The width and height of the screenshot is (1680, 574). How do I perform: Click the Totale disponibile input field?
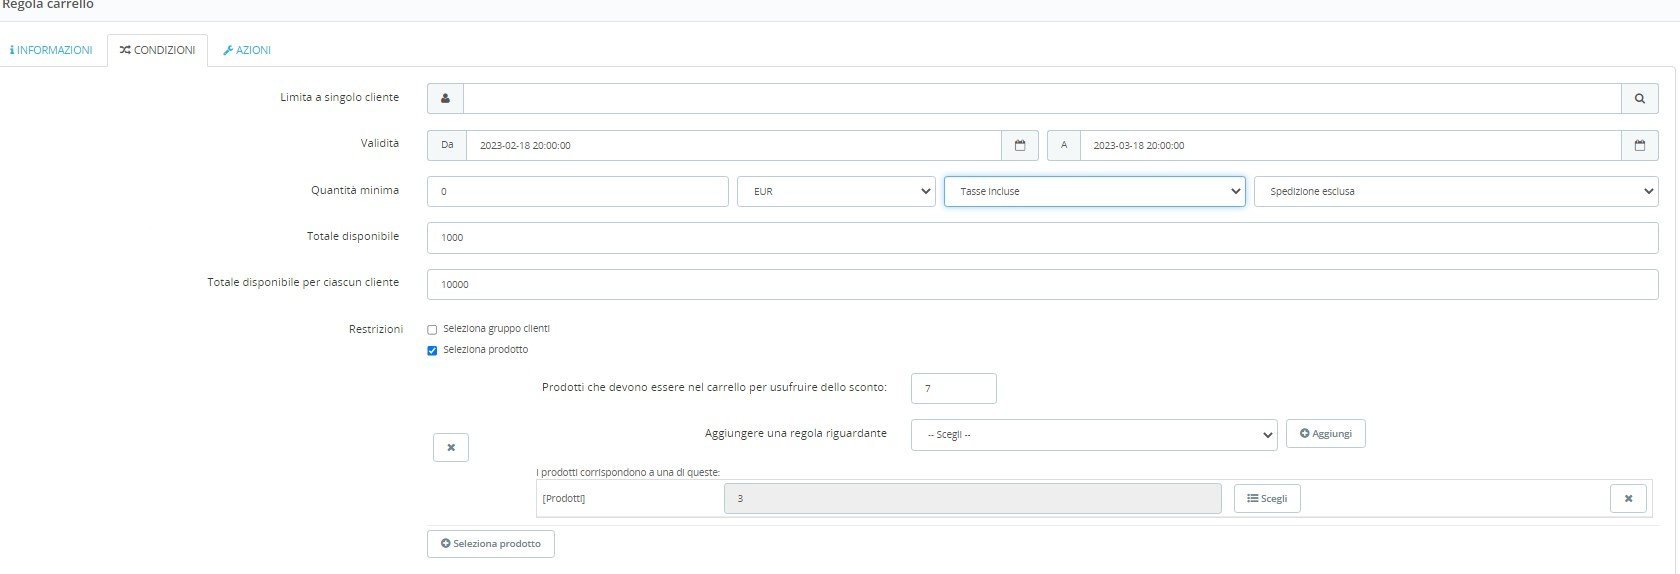(x=1042, y=237)
